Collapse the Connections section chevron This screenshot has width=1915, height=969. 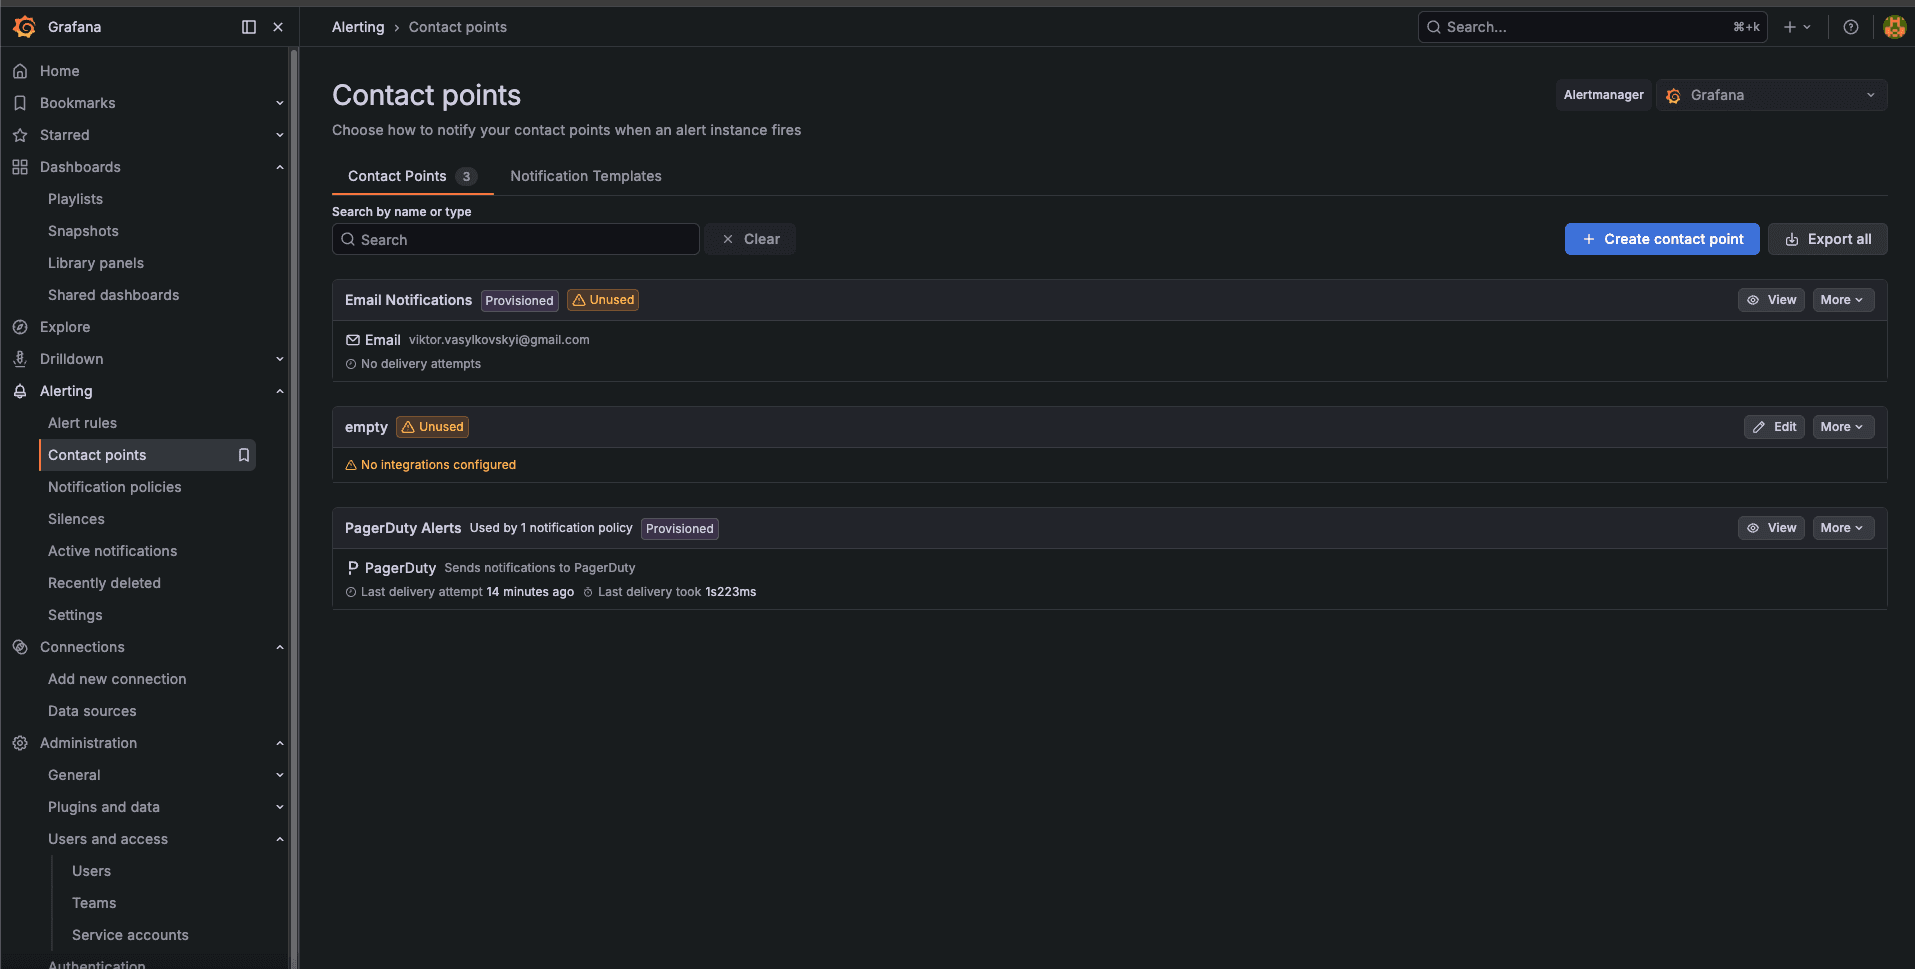coord(280,647)
